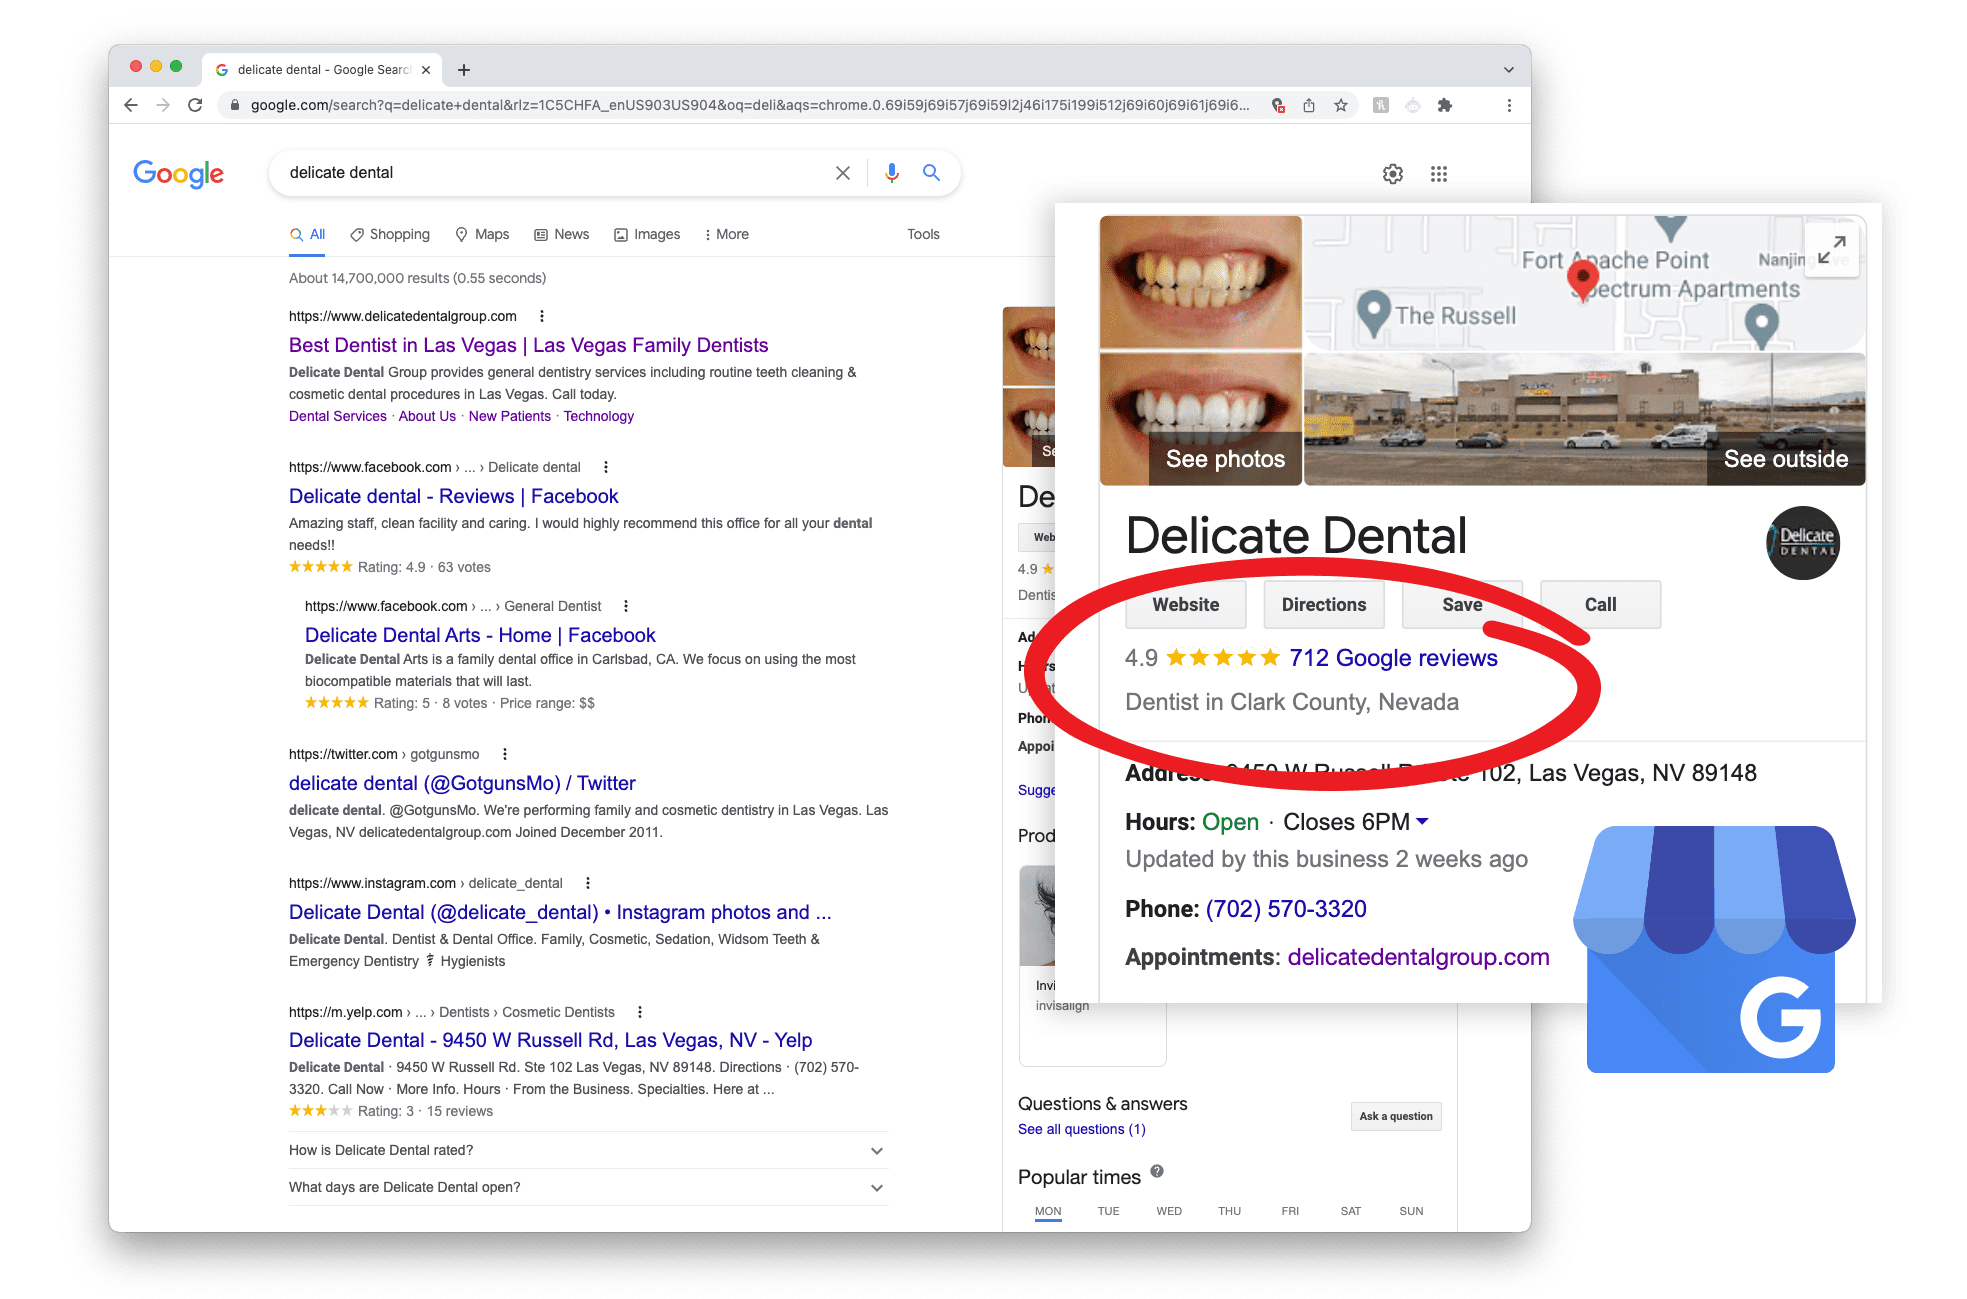Open options menu for Facebook General Dentist result

pos(626,606)
